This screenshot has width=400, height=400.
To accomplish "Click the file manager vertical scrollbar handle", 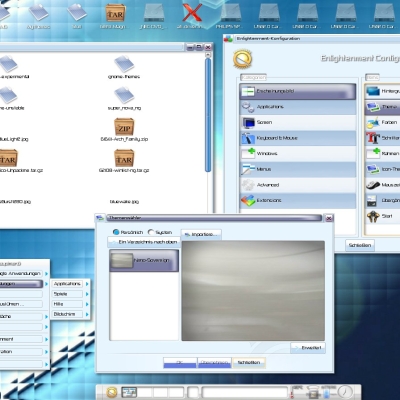I will pos(208,115).
